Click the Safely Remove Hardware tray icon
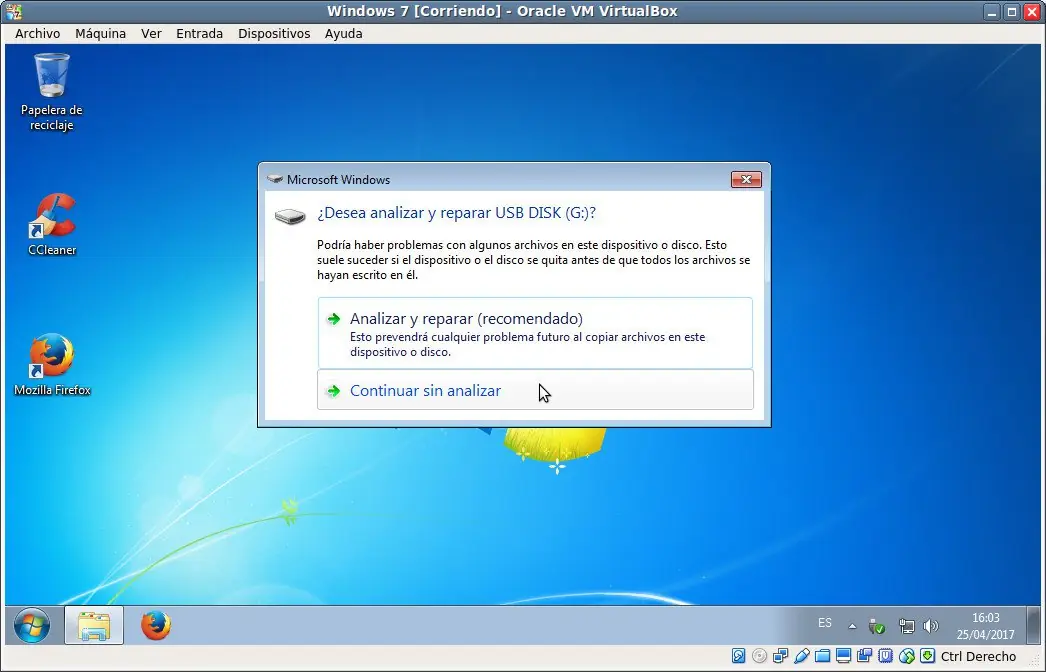The width and height of the screenshot is (1046, 672). point(877,626)
